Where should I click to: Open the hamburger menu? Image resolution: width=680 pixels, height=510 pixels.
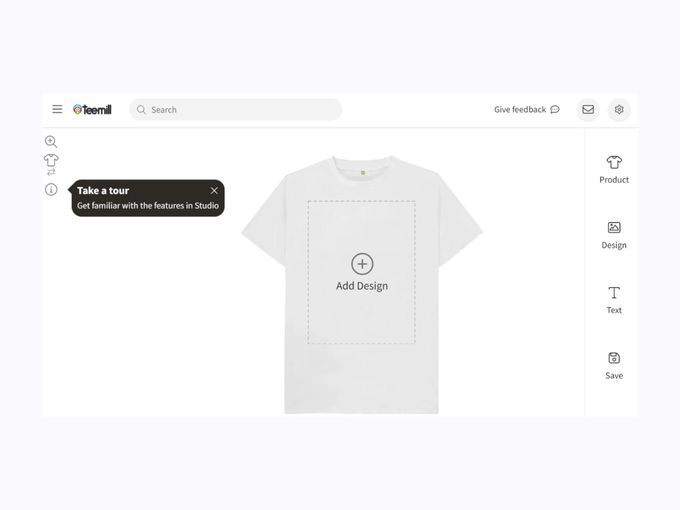coord(57,109)
